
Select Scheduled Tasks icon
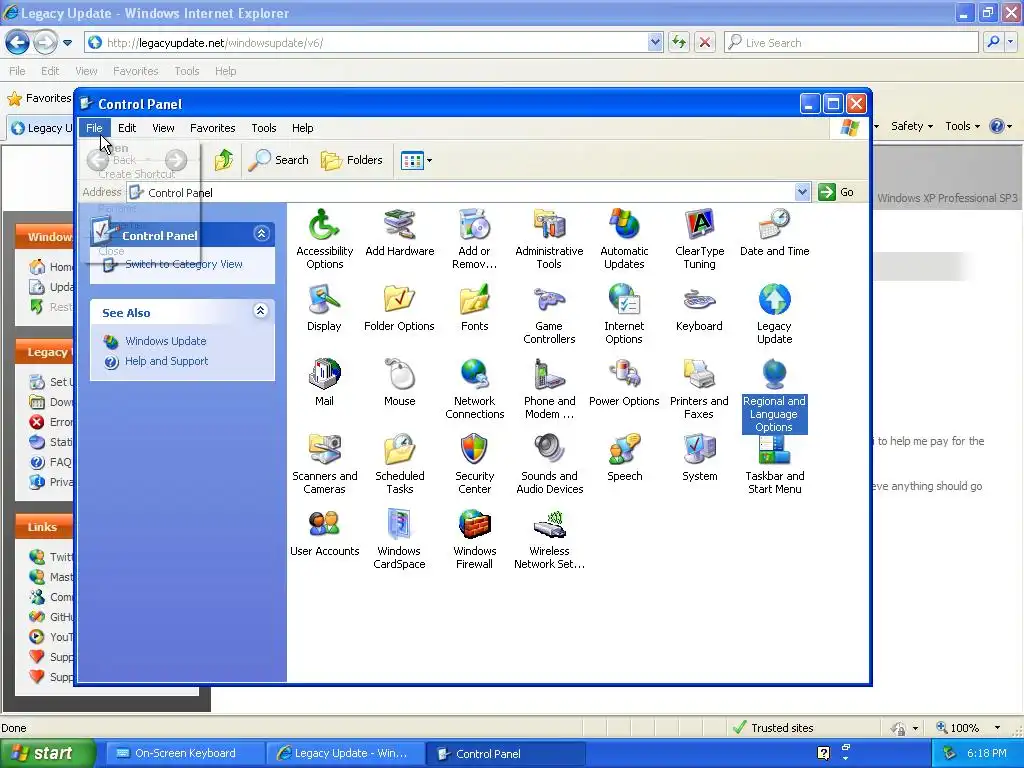click(x=399, y=464)
